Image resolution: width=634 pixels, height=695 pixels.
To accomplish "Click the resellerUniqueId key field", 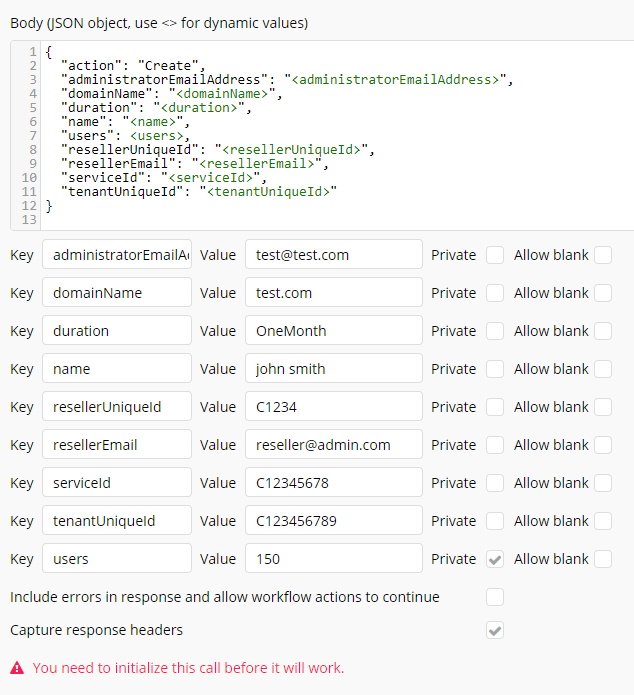I will (x=116, y=407).
